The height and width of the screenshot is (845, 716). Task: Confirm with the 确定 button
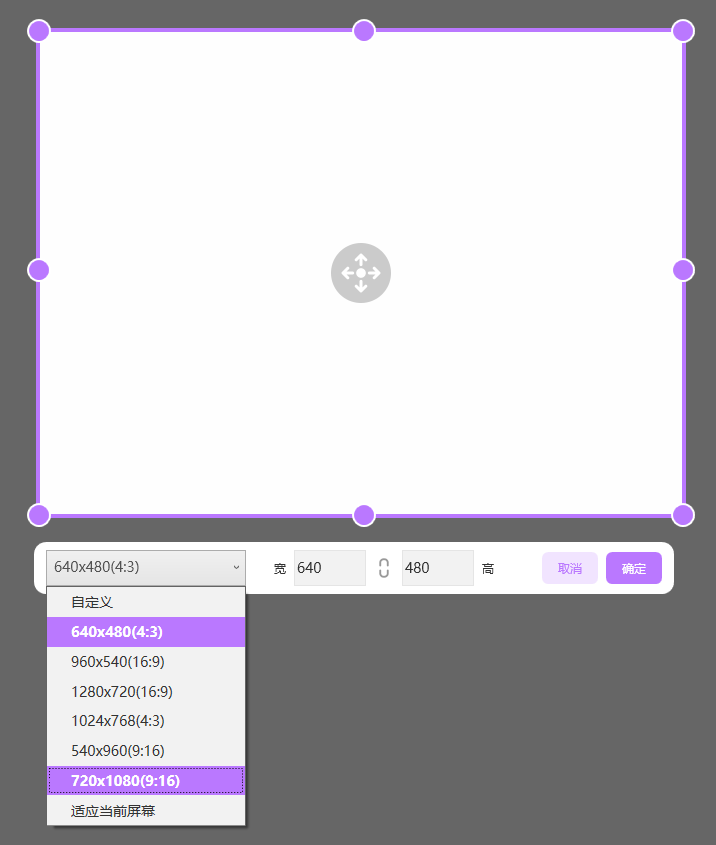point(634,568)
